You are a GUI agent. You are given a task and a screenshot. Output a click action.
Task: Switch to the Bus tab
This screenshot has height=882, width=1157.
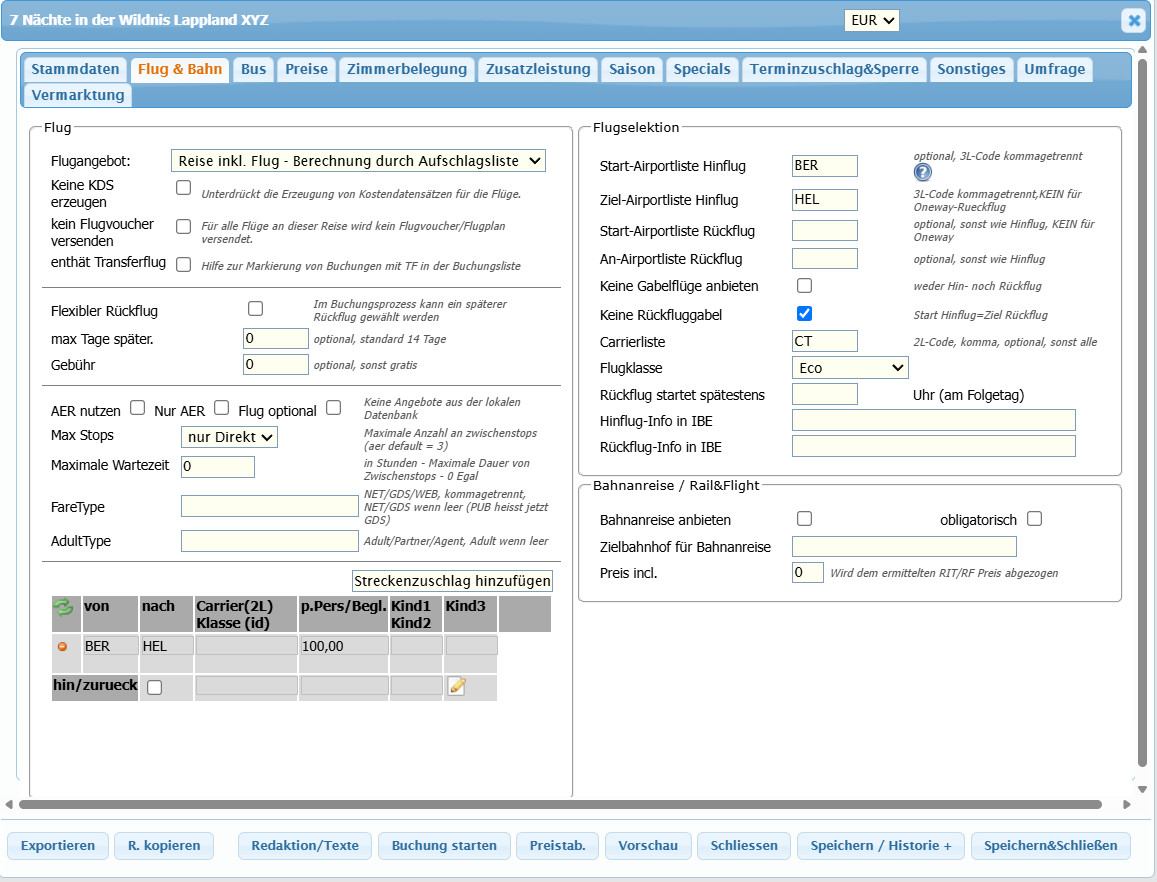point(253,69)
